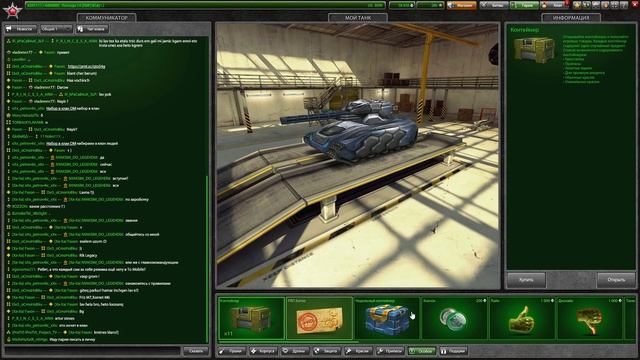Open the Дроны drones category tab
This screenshot has height=360, width=640.
[295, 351]
